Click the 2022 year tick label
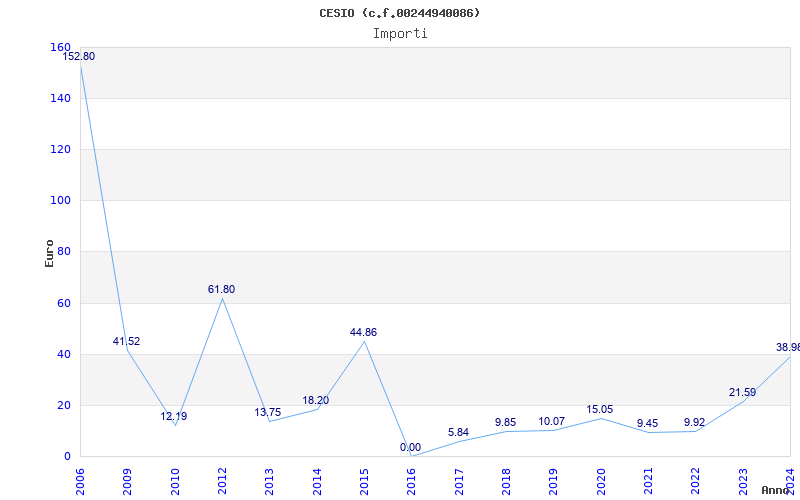This screenshot has height=500, width=800. coord(696,482)
